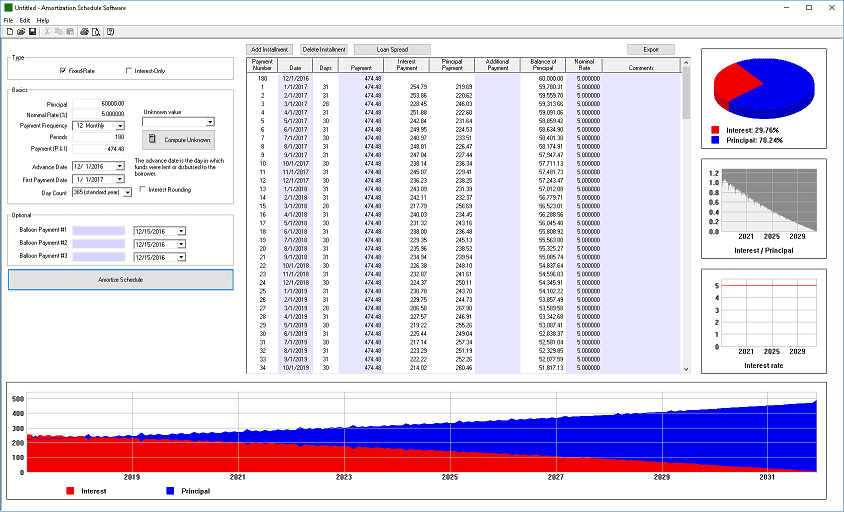Viewport: 844px width, 512px height.
Task: Click the Copy toolbar icon
Action: tap(58, 32)
